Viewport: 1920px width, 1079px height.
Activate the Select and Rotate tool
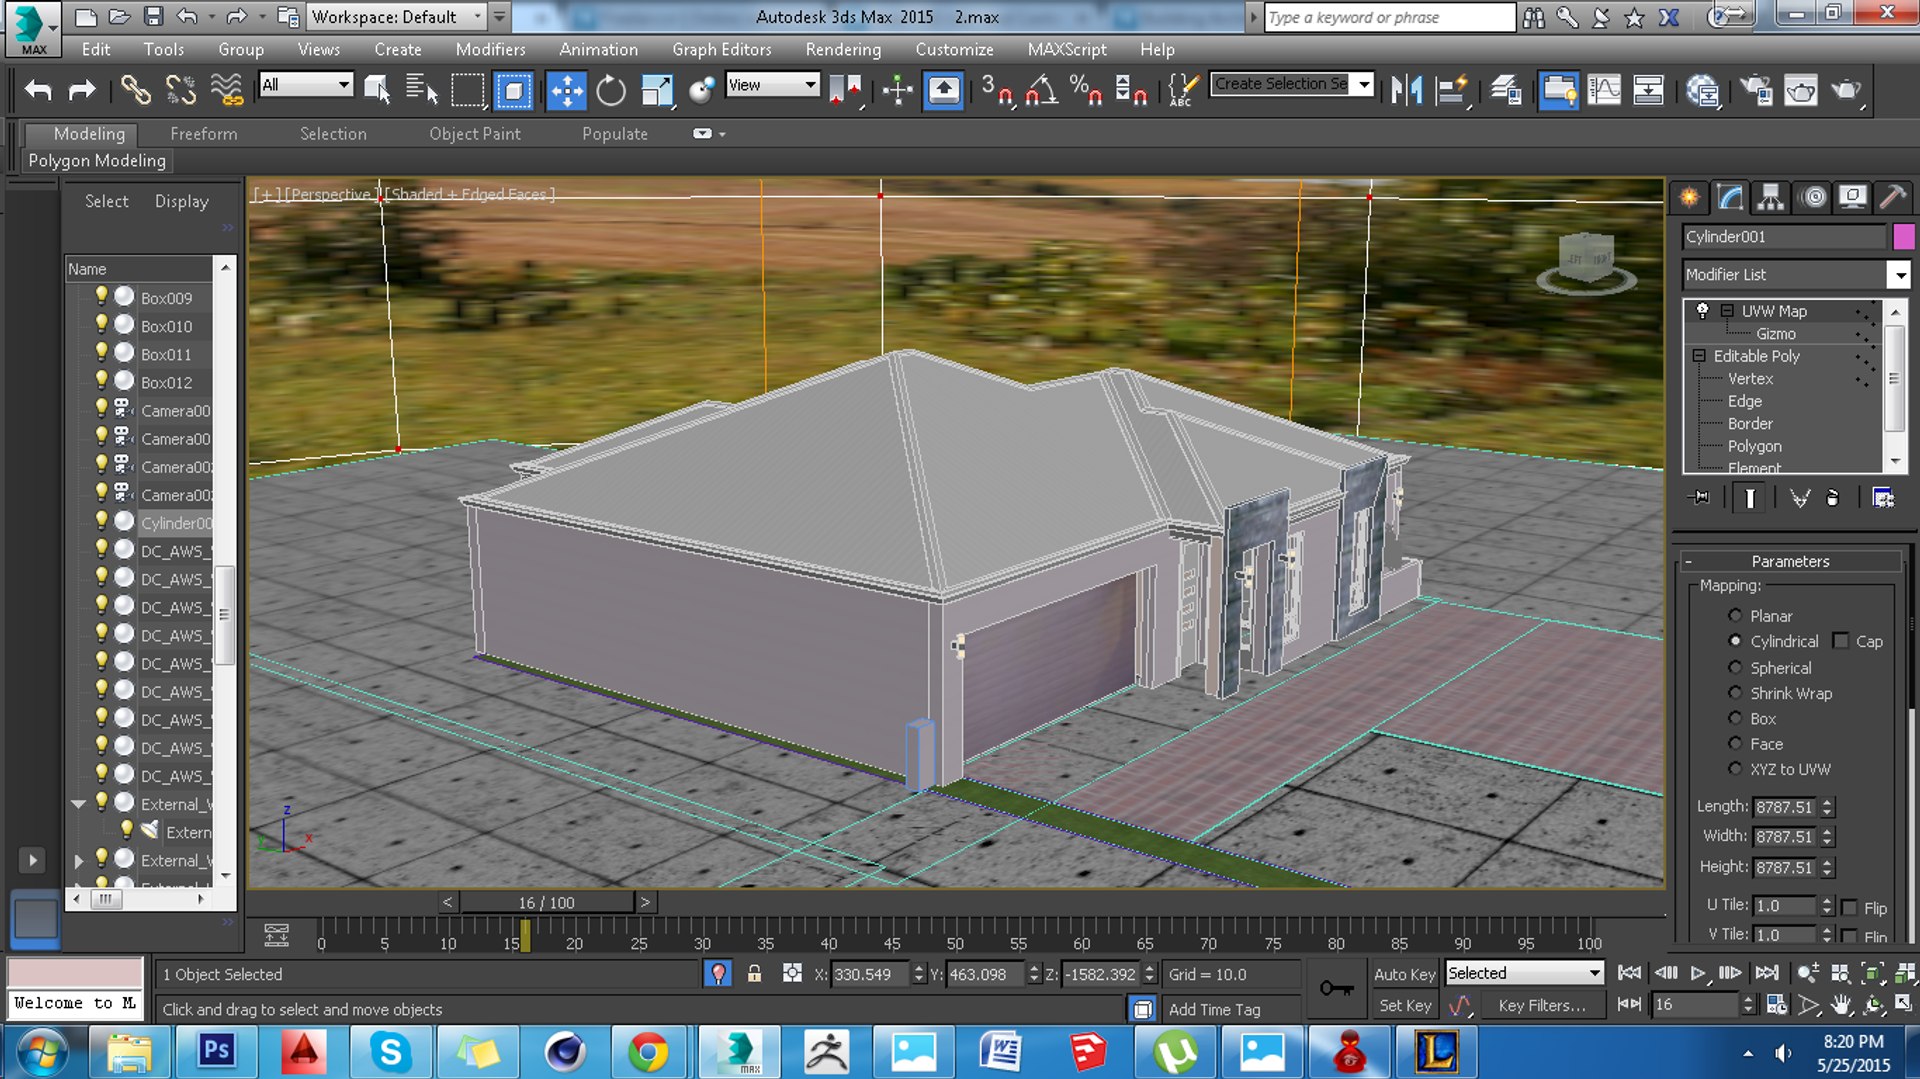(x=611, y=91)
